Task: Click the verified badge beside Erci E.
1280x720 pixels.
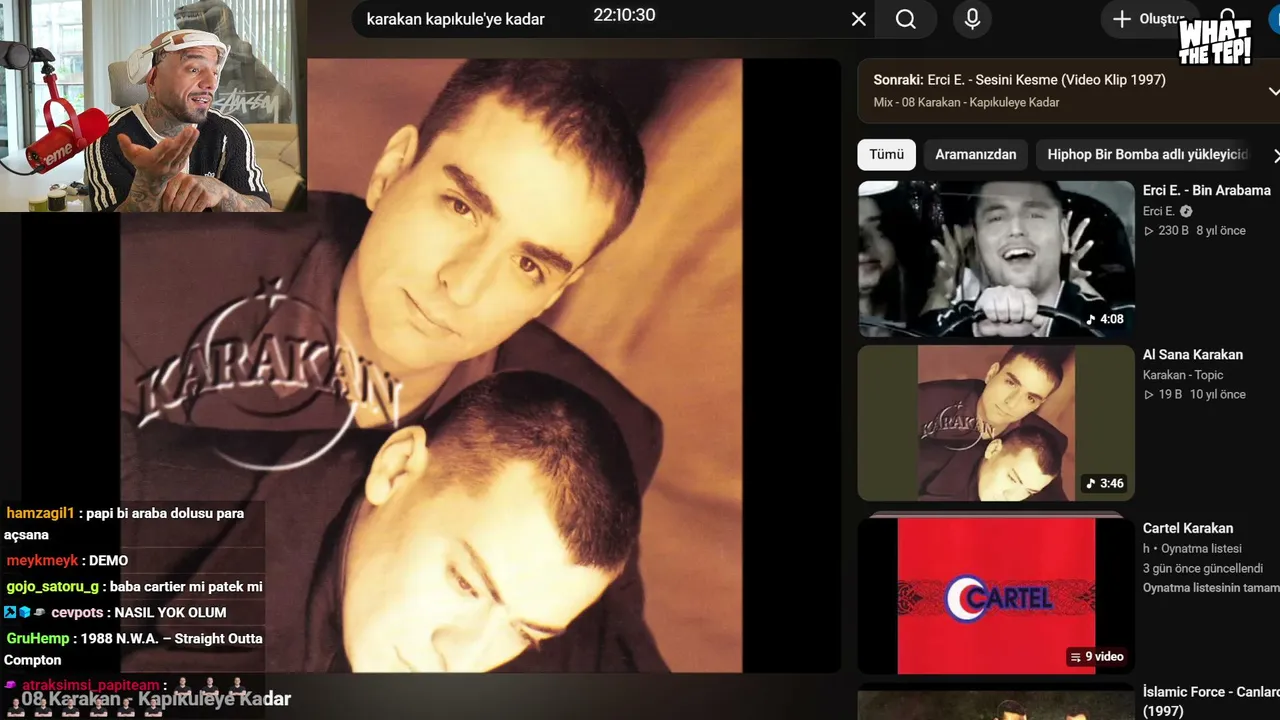Action: tap(1186, 211)
